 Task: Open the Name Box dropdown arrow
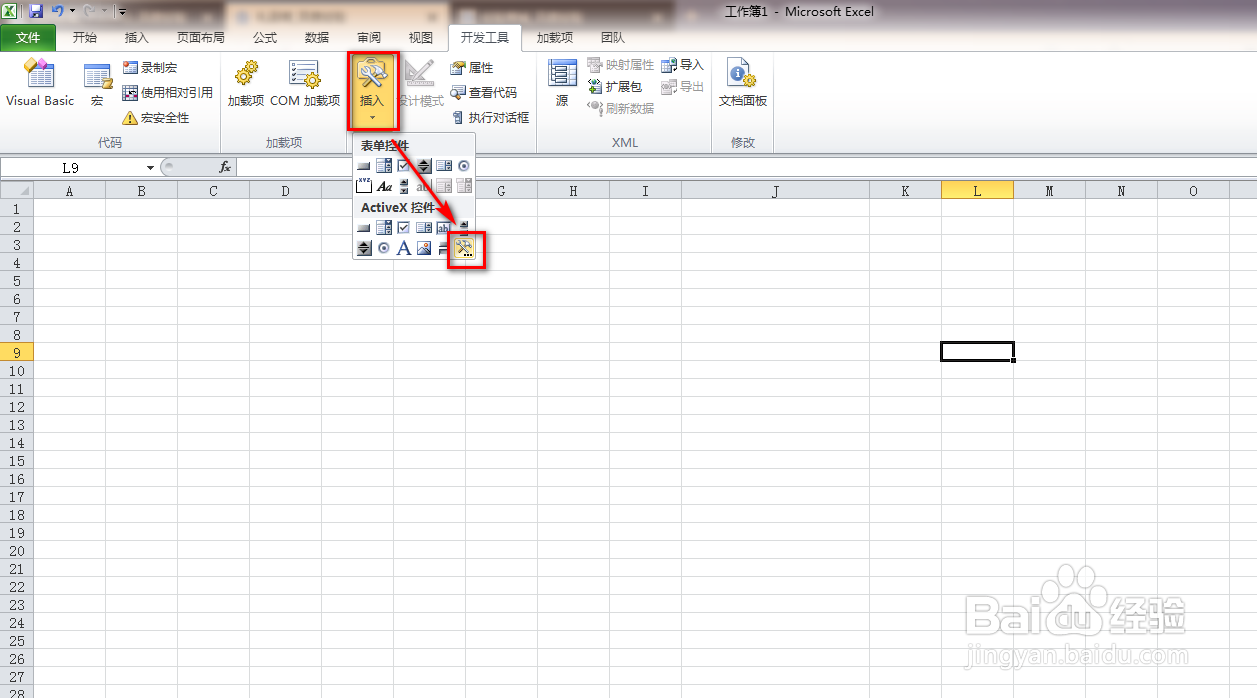[150, 167]
